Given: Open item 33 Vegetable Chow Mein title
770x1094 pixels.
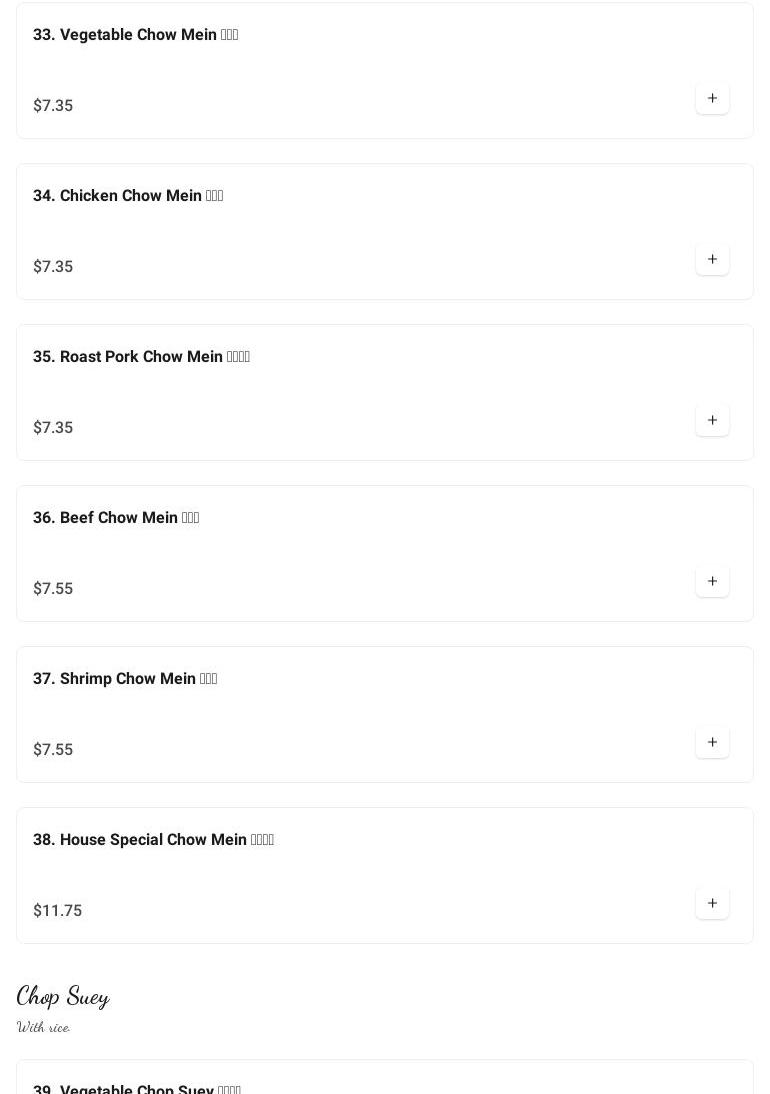Looking at the screenshot, I should click(135, 35).
